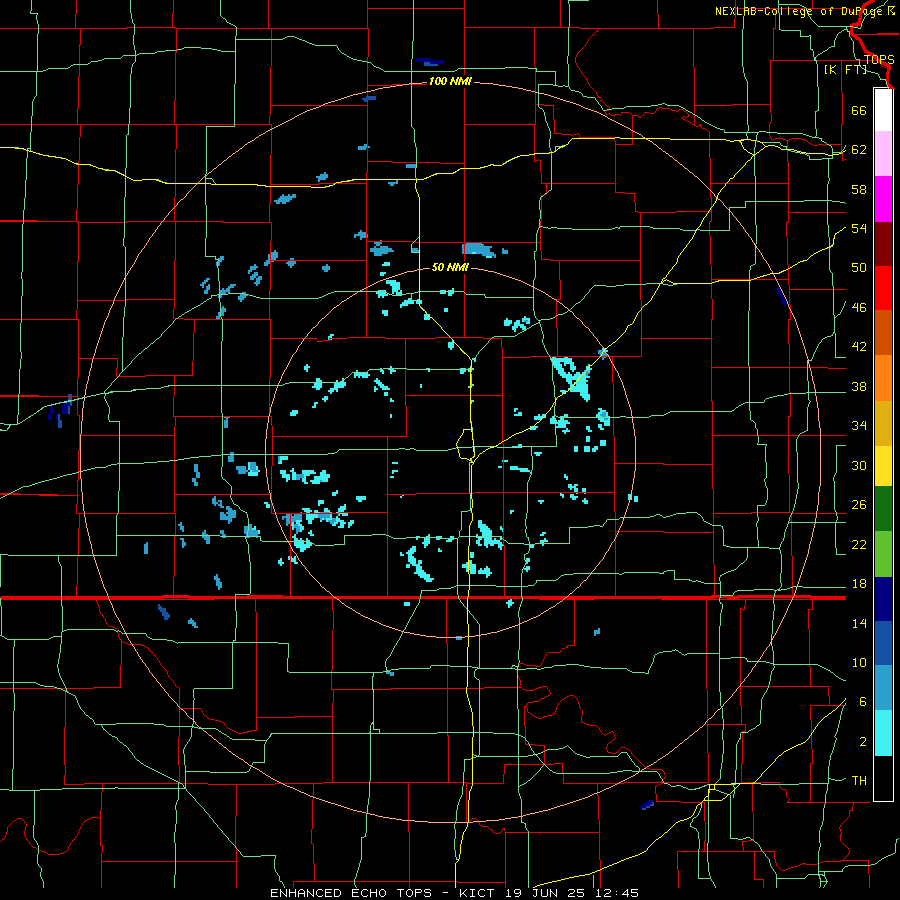Click the 'TOPS' legend title

click(x=879, y=60)
